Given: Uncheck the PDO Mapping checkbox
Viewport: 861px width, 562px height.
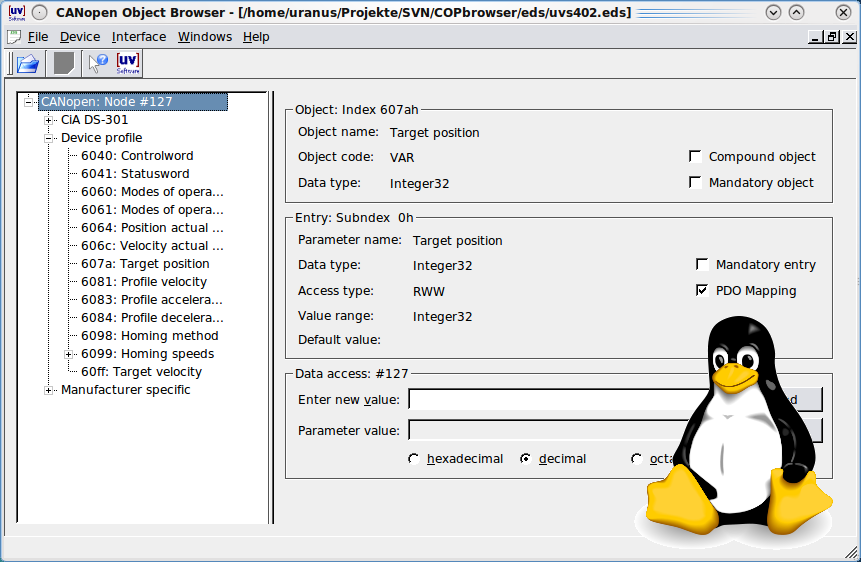Looking at the screenshot, I should click(x=702, y=291).
